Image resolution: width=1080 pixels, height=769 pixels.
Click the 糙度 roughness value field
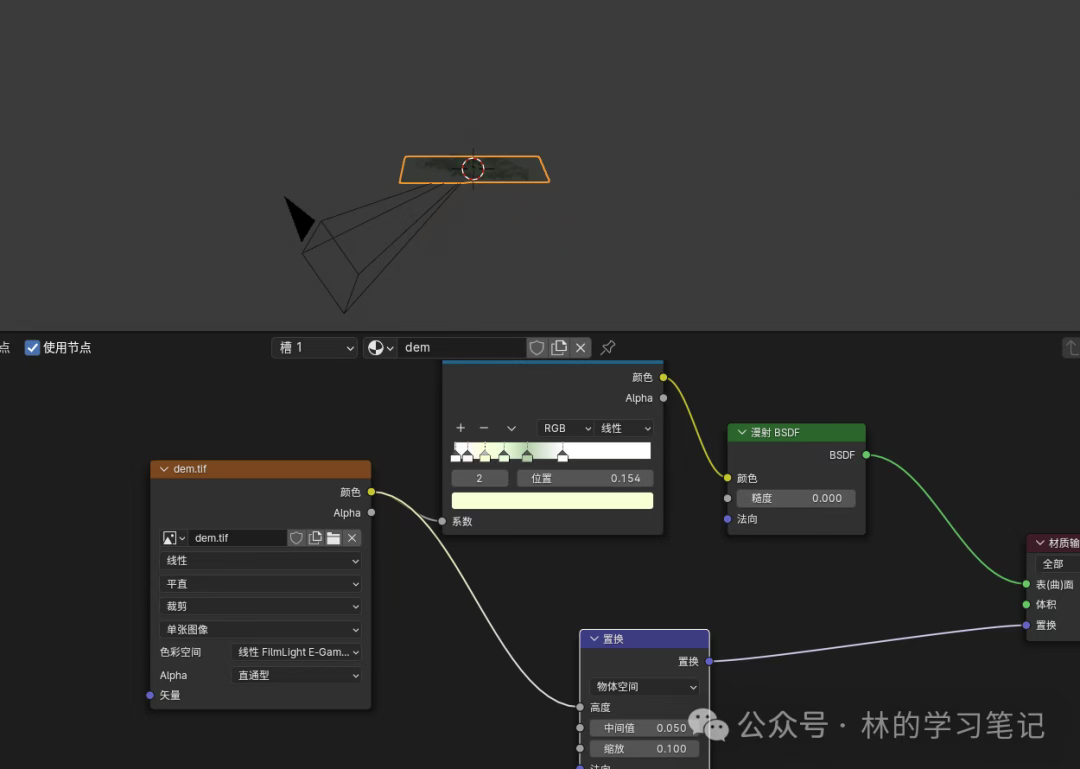796,498
